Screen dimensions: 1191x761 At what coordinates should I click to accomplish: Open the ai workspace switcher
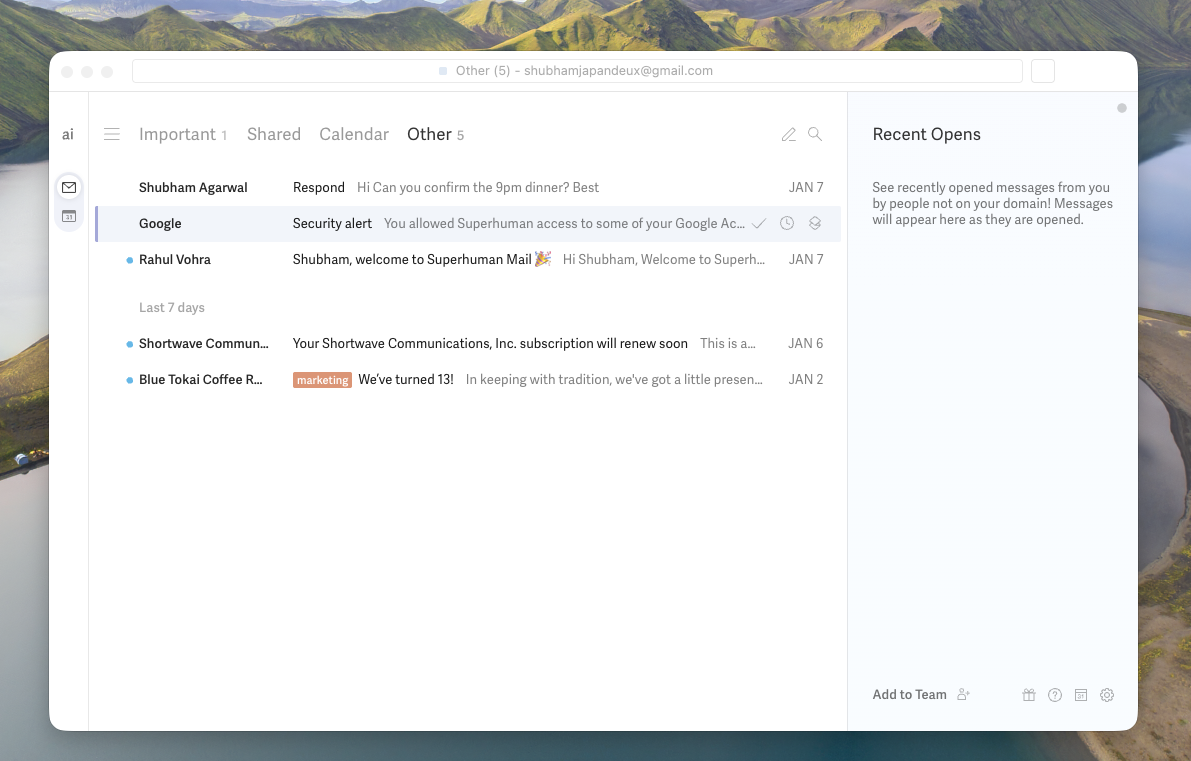(68, 133)
